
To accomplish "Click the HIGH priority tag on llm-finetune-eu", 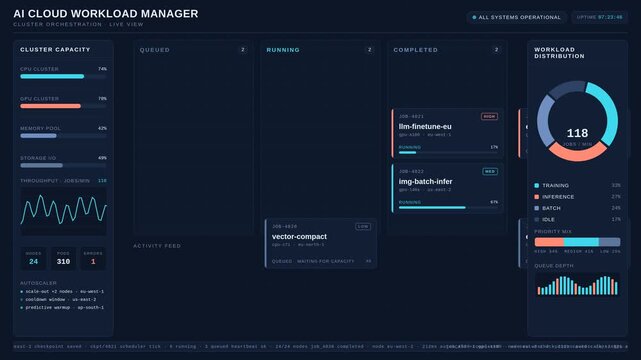I will point(489,116).
